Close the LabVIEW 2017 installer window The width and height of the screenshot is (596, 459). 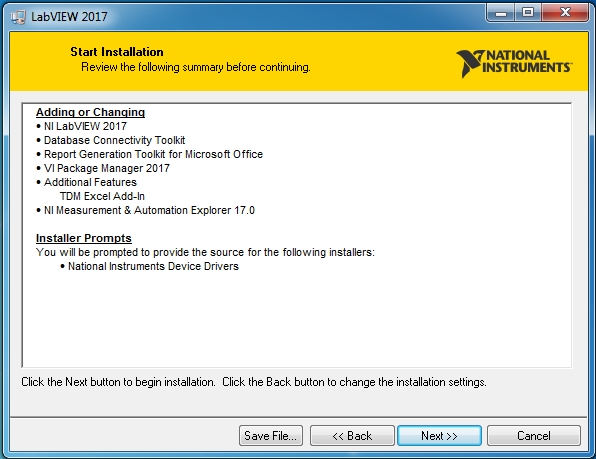pyautogui.click(x=565, y=13)
